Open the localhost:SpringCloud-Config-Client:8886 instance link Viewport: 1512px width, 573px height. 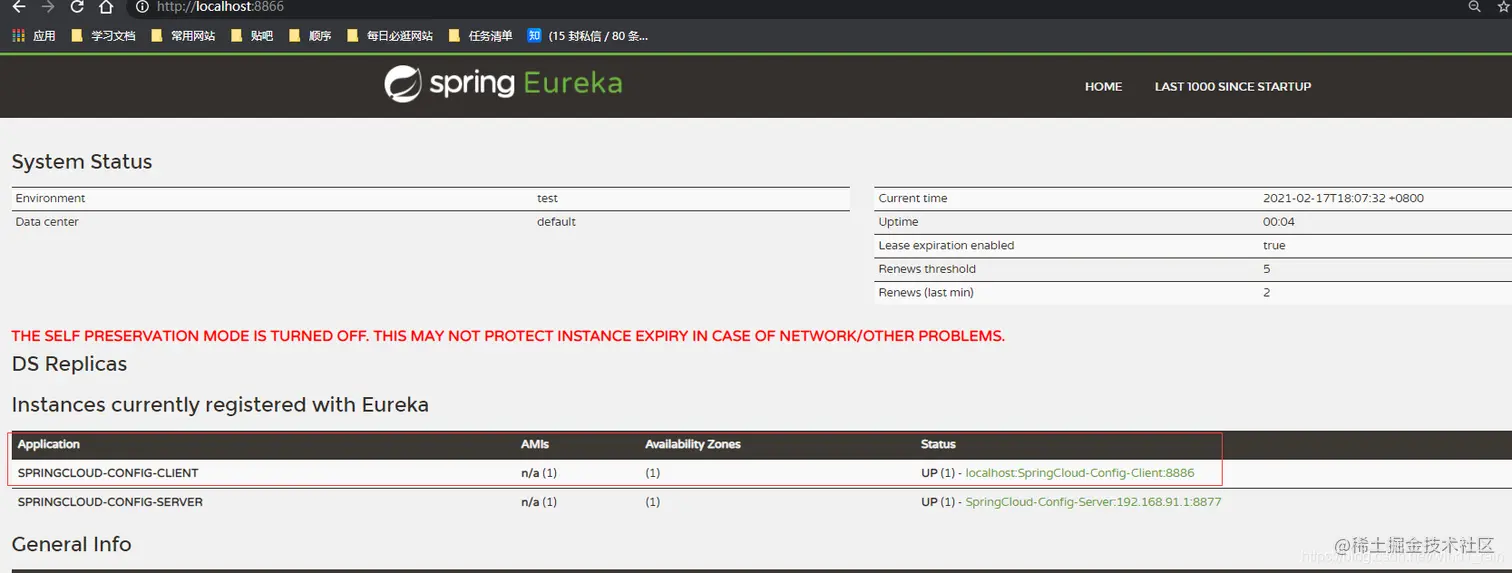coord(1080,473)
